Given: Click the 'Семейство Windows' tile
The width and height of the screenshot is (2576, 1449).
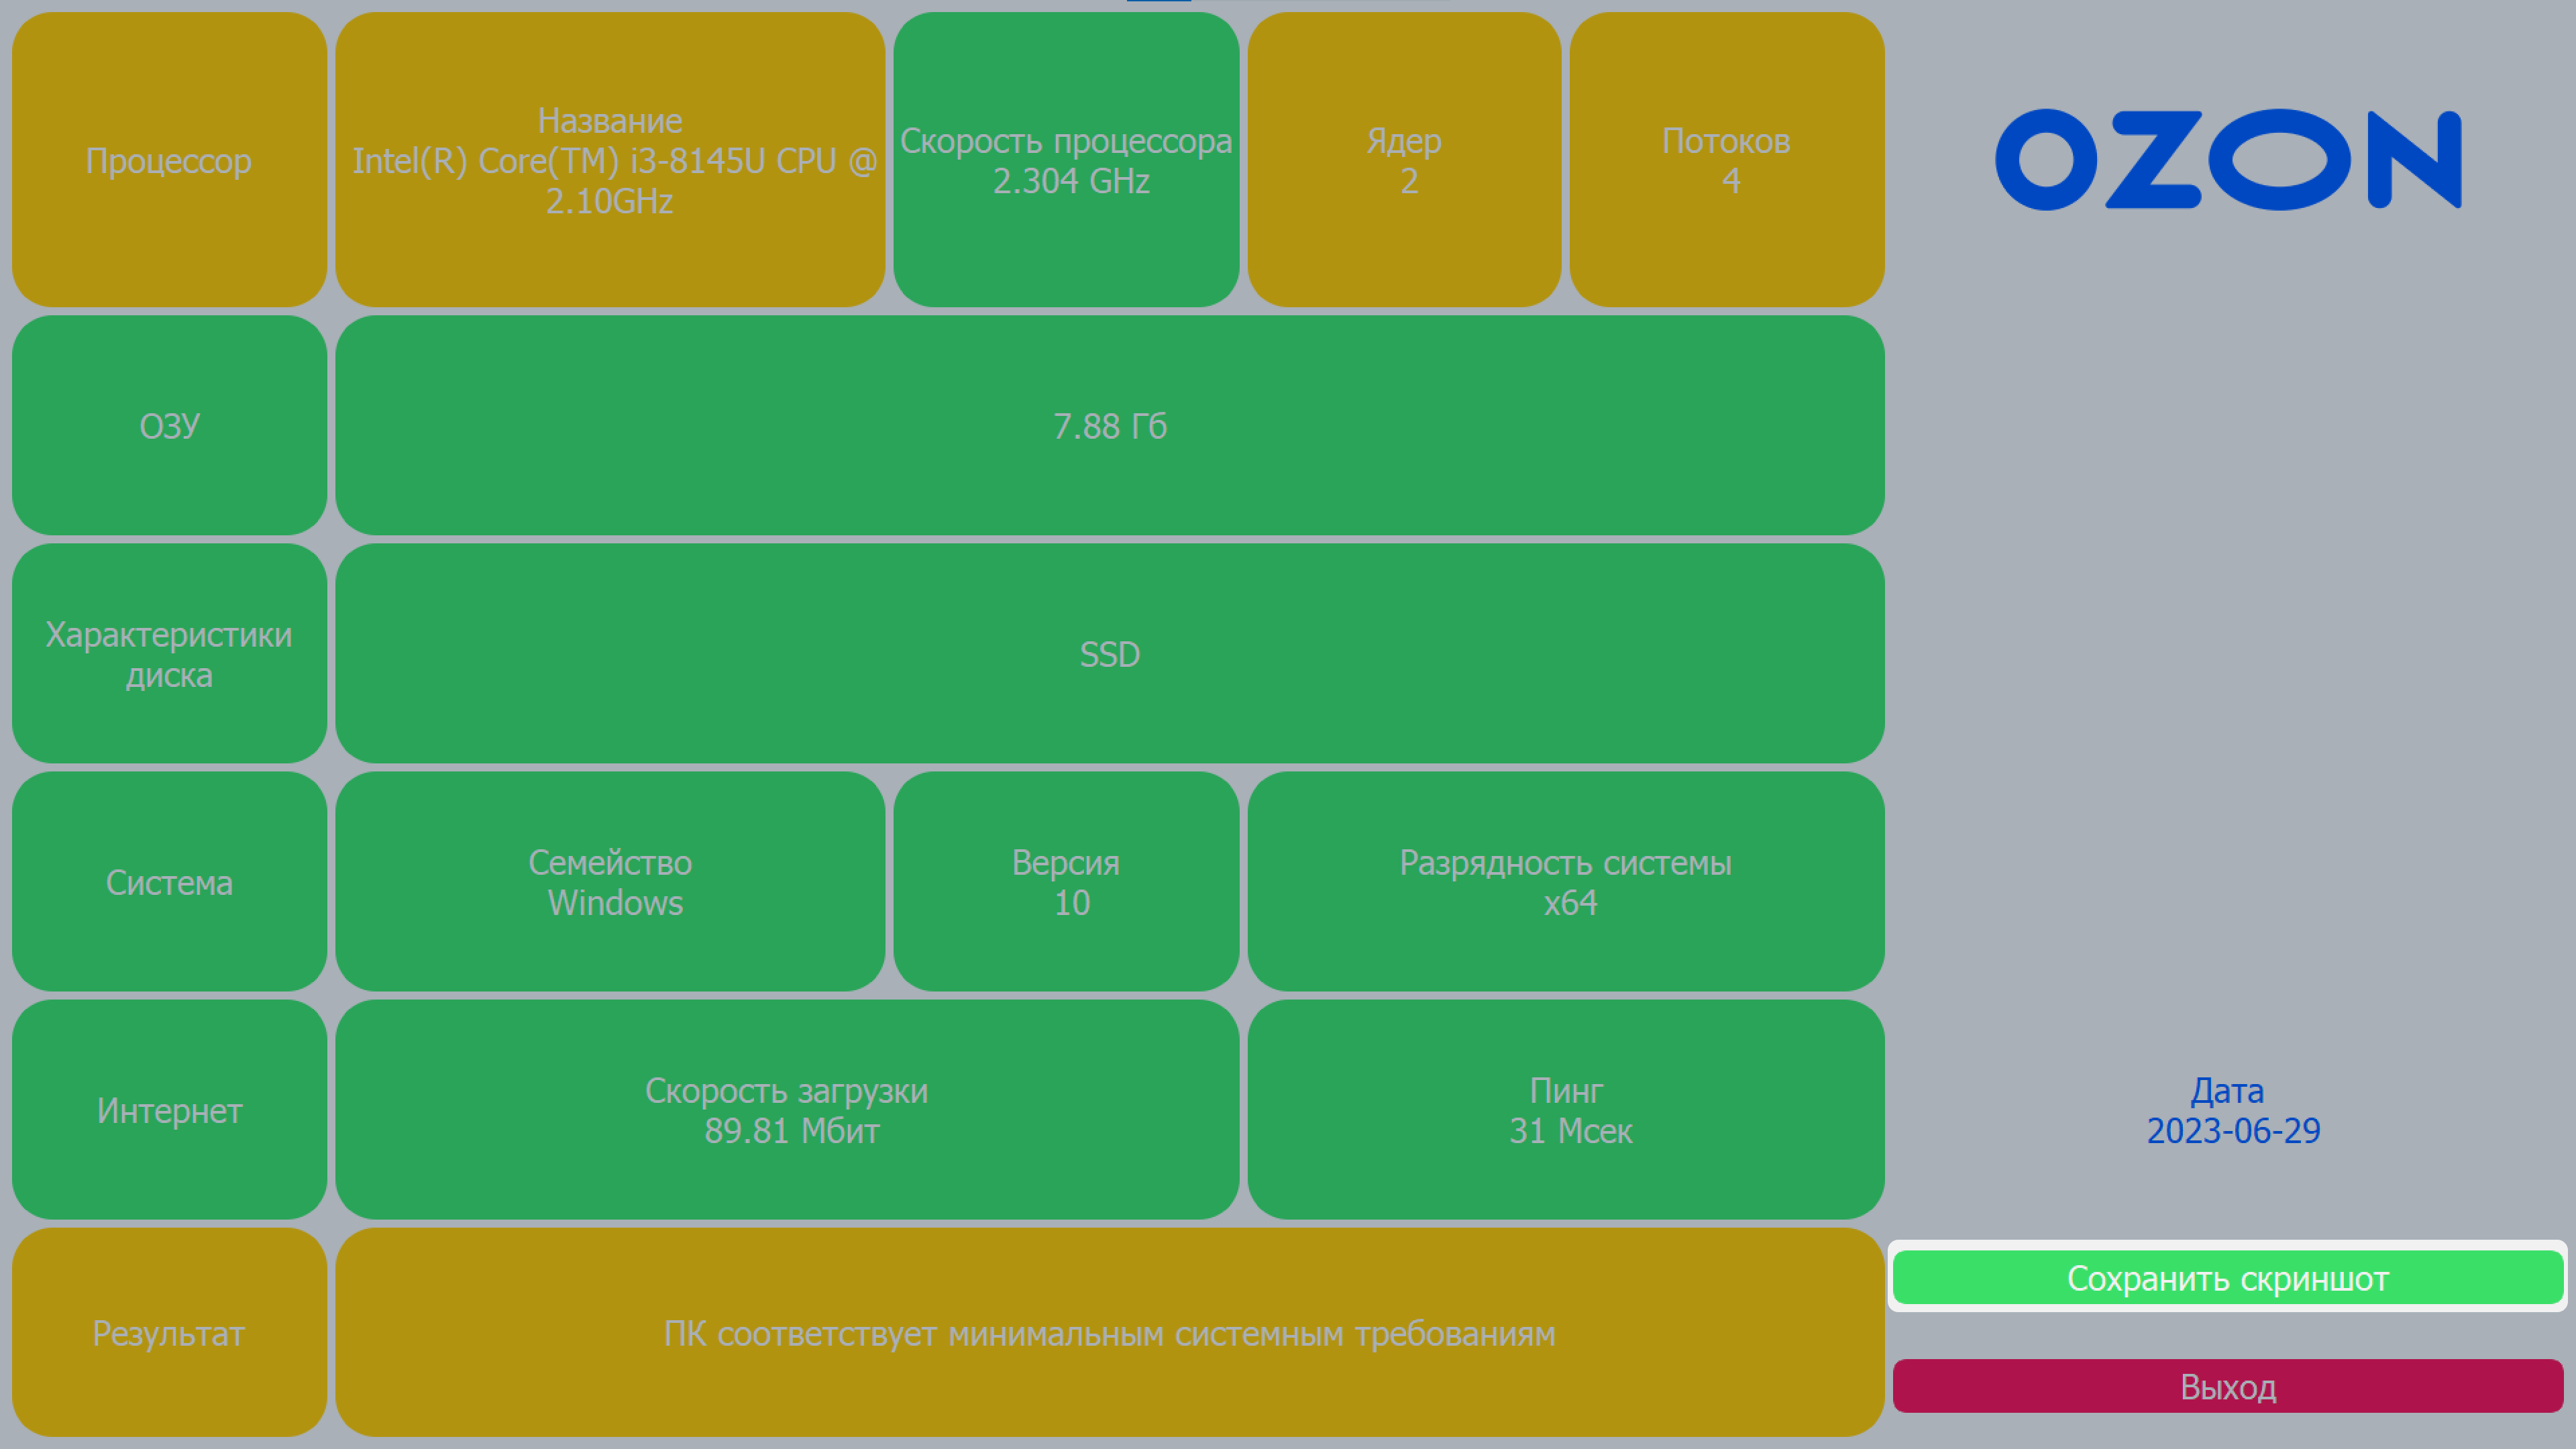Looking at the screenshot, I should click(x=610, y=881).
